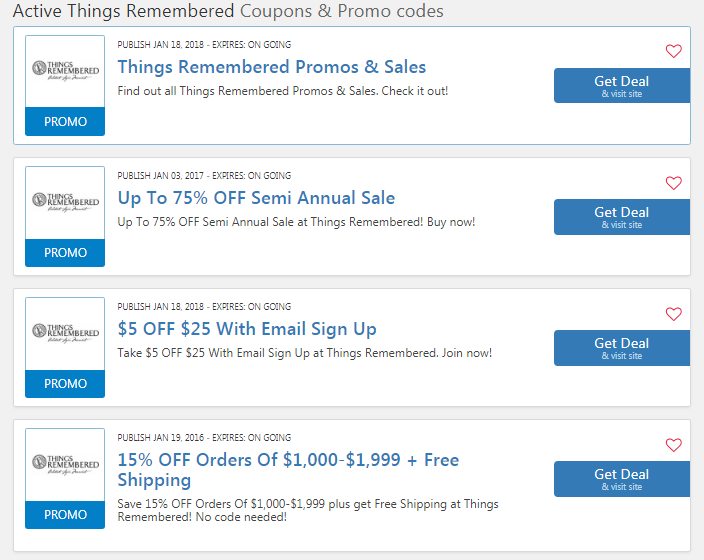
Task: Click PROMO label on Semi Annual Sale coupon
Action: coord(65,252)
